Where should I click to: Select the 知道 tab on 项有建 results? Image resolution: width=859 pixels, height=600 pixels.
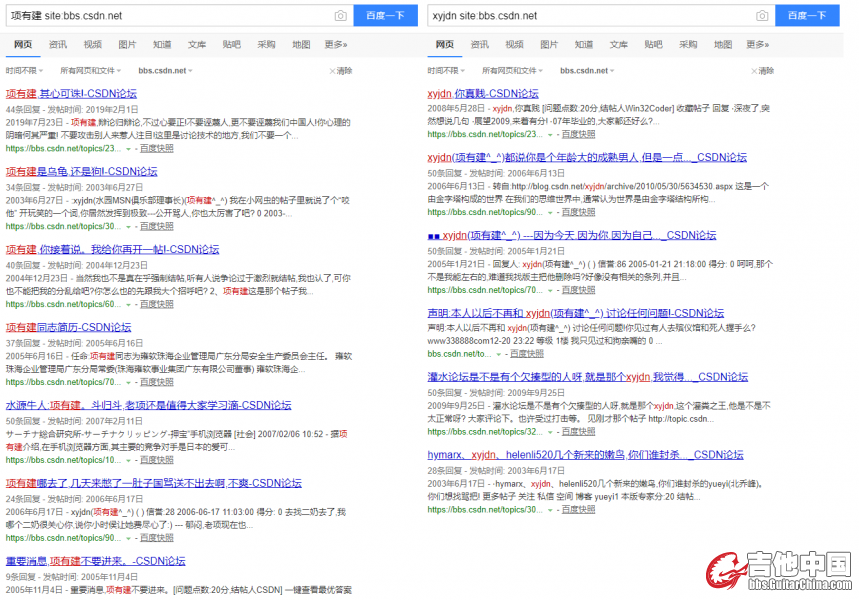coord(162,44)
